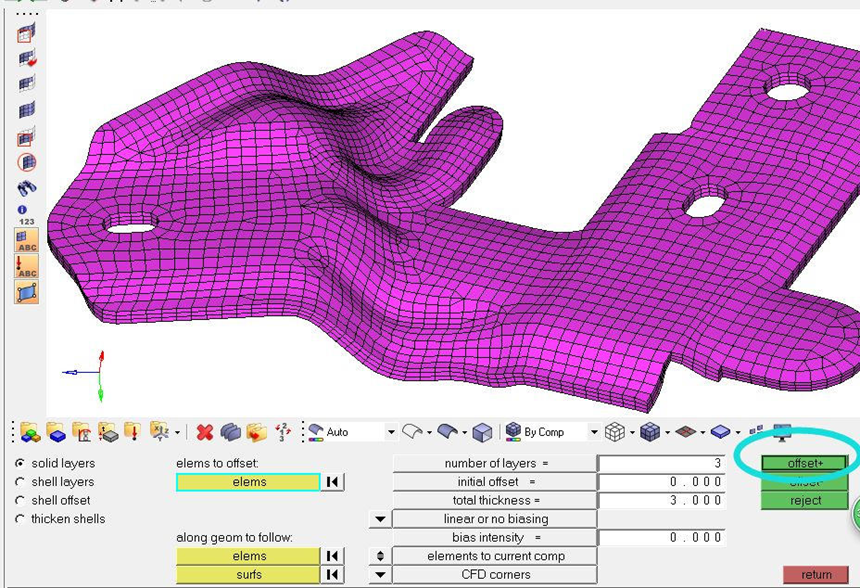The width and height of the screenshot is (860, 588).
Task: Expand the CFD corners dropdown
Action: coord(380,575)
